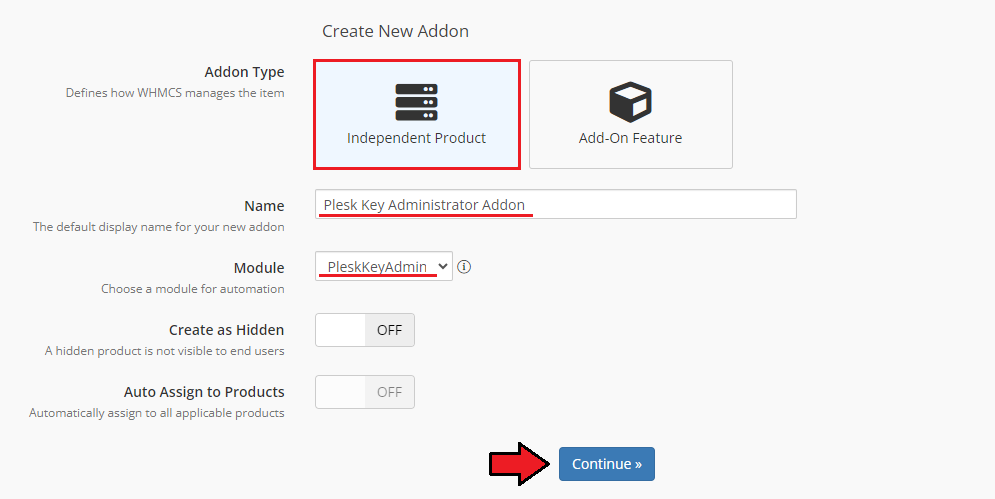Image resolution: width=995 pixels, height=499 pixels.
Task: Click the Continue button
Action: [607, 464]
